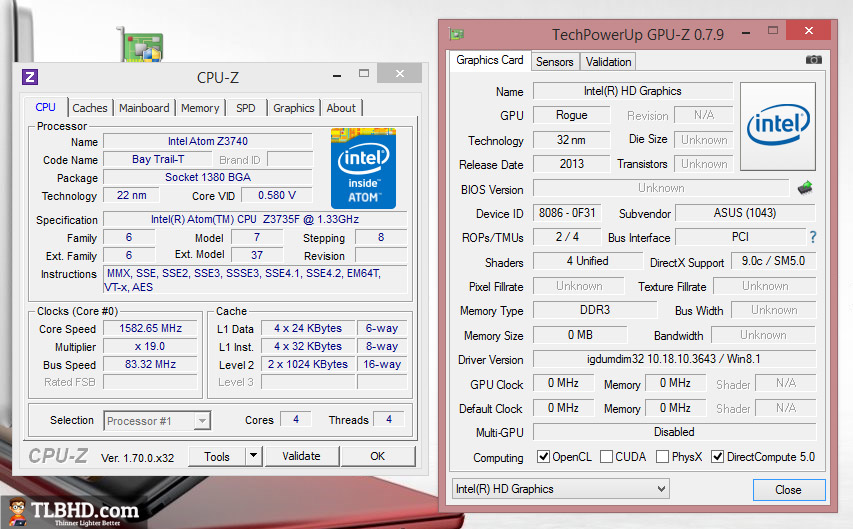Open the desktop network card shortcut icon

point(142,46)
